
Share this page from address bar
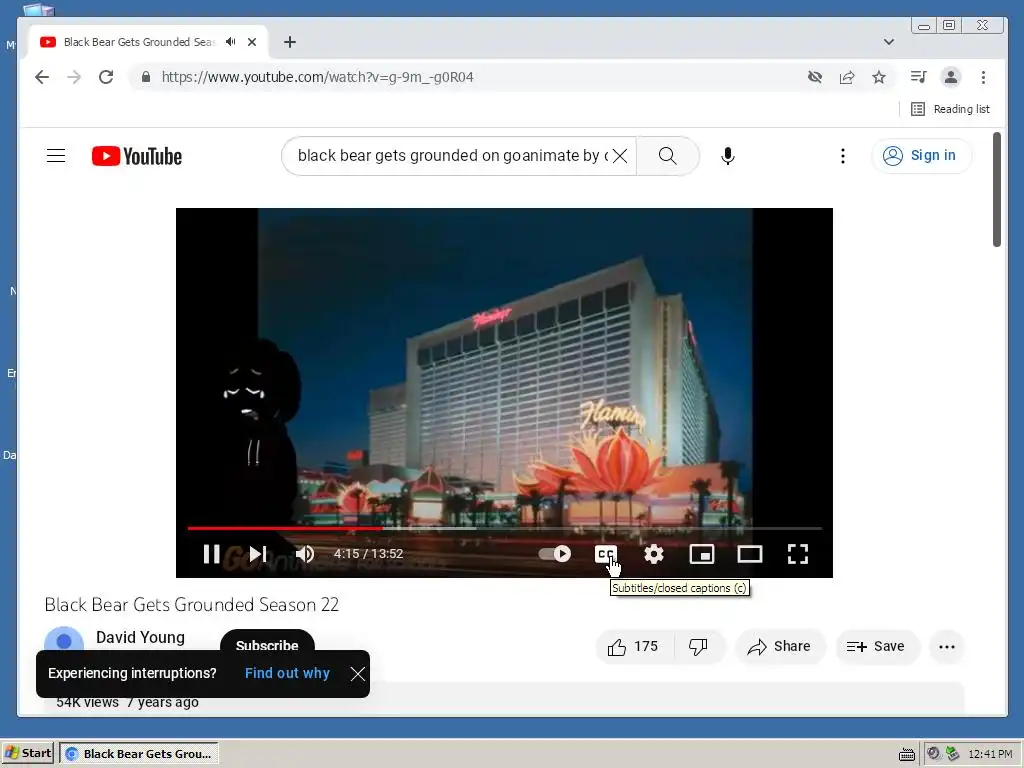pyautogui.click(x=847, y=77)
